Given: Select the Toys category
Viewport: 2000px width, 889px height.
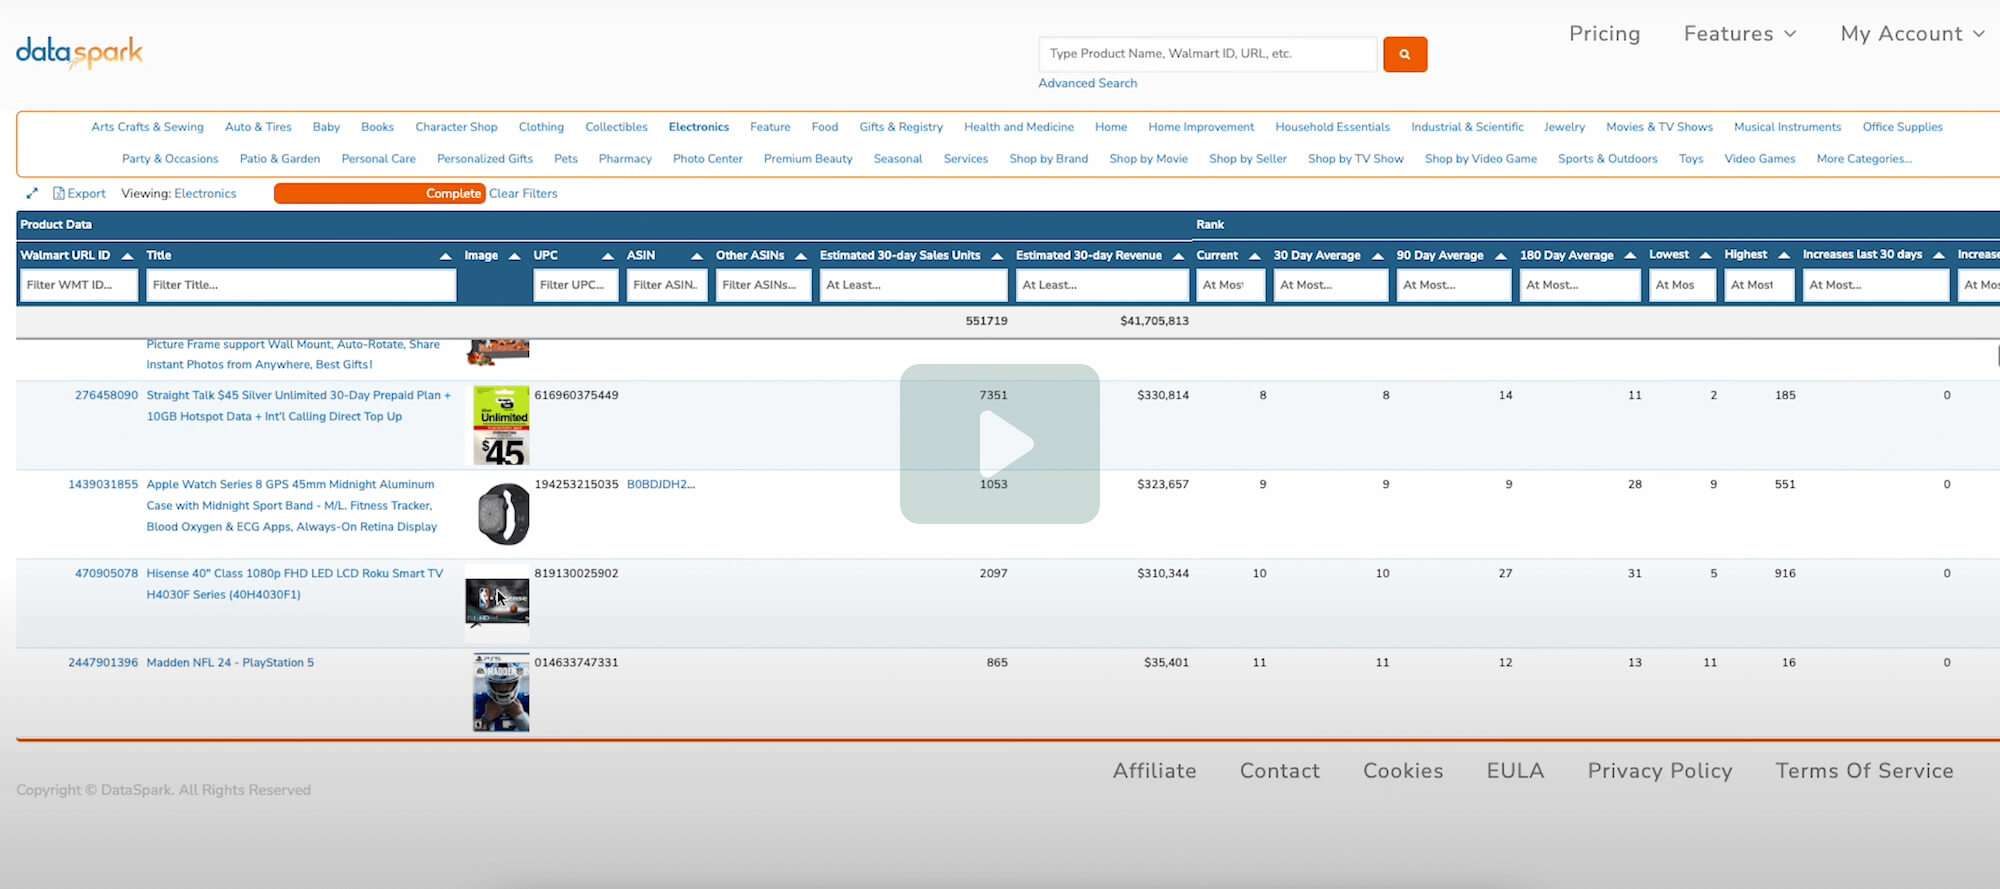Looking at the screenshot, I should [1691, 159].
